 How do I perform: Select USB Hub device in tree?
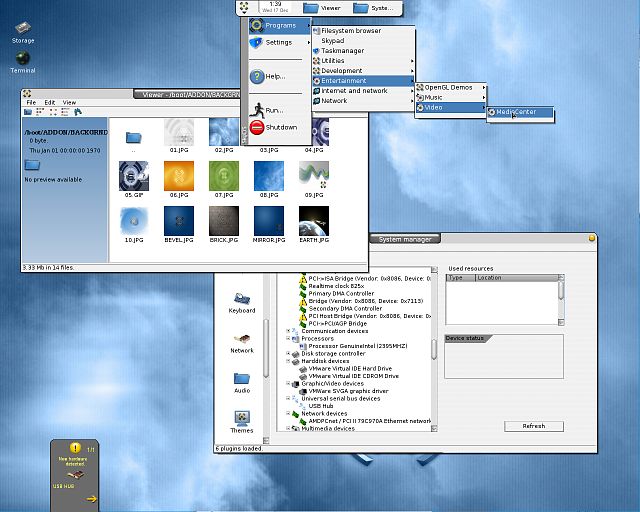pyautogui.click(x=322, y=405)
